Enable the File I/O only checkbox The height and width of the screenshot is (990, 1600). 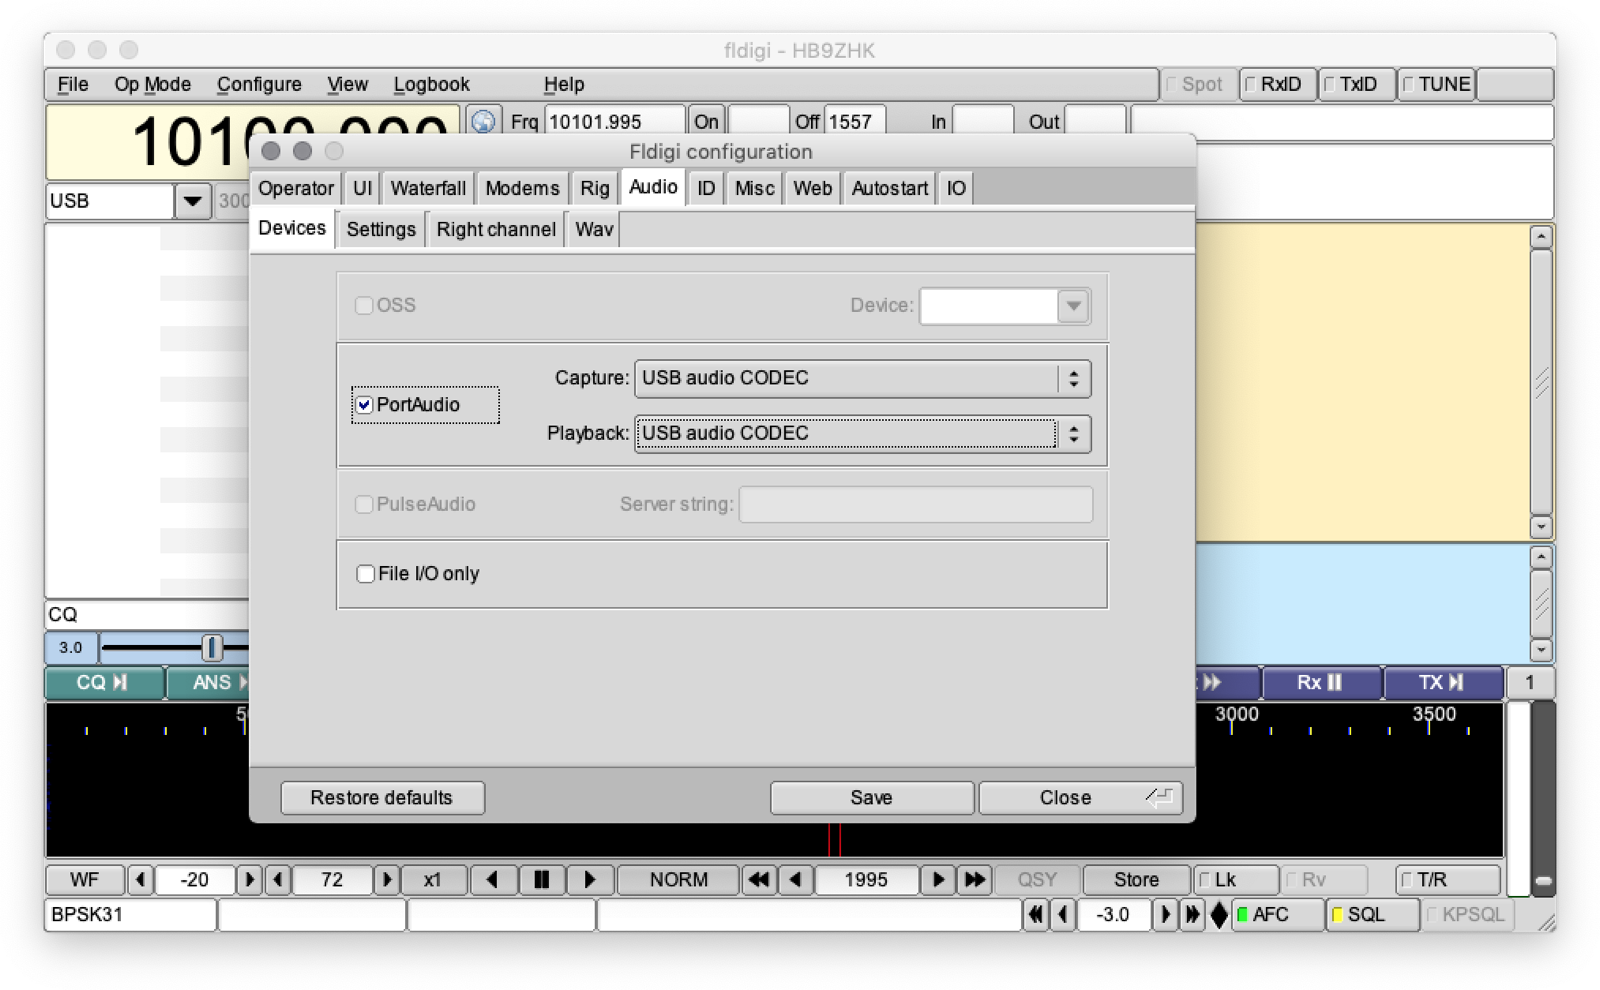point(366,574)
